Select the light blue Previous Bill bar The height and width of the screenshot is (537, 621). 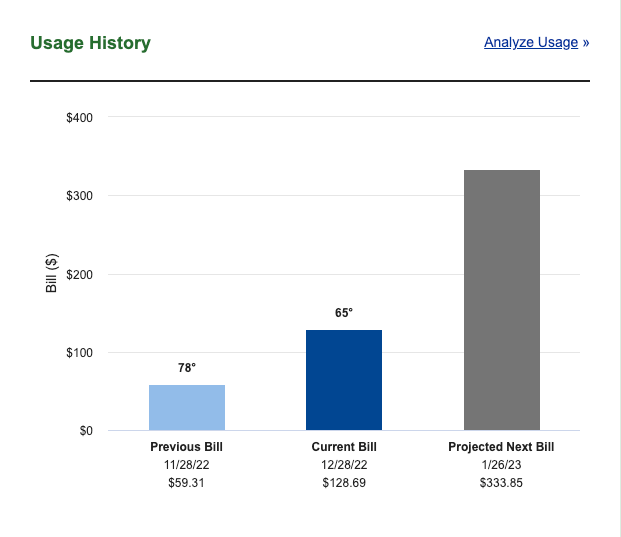(x=186, y=408)
